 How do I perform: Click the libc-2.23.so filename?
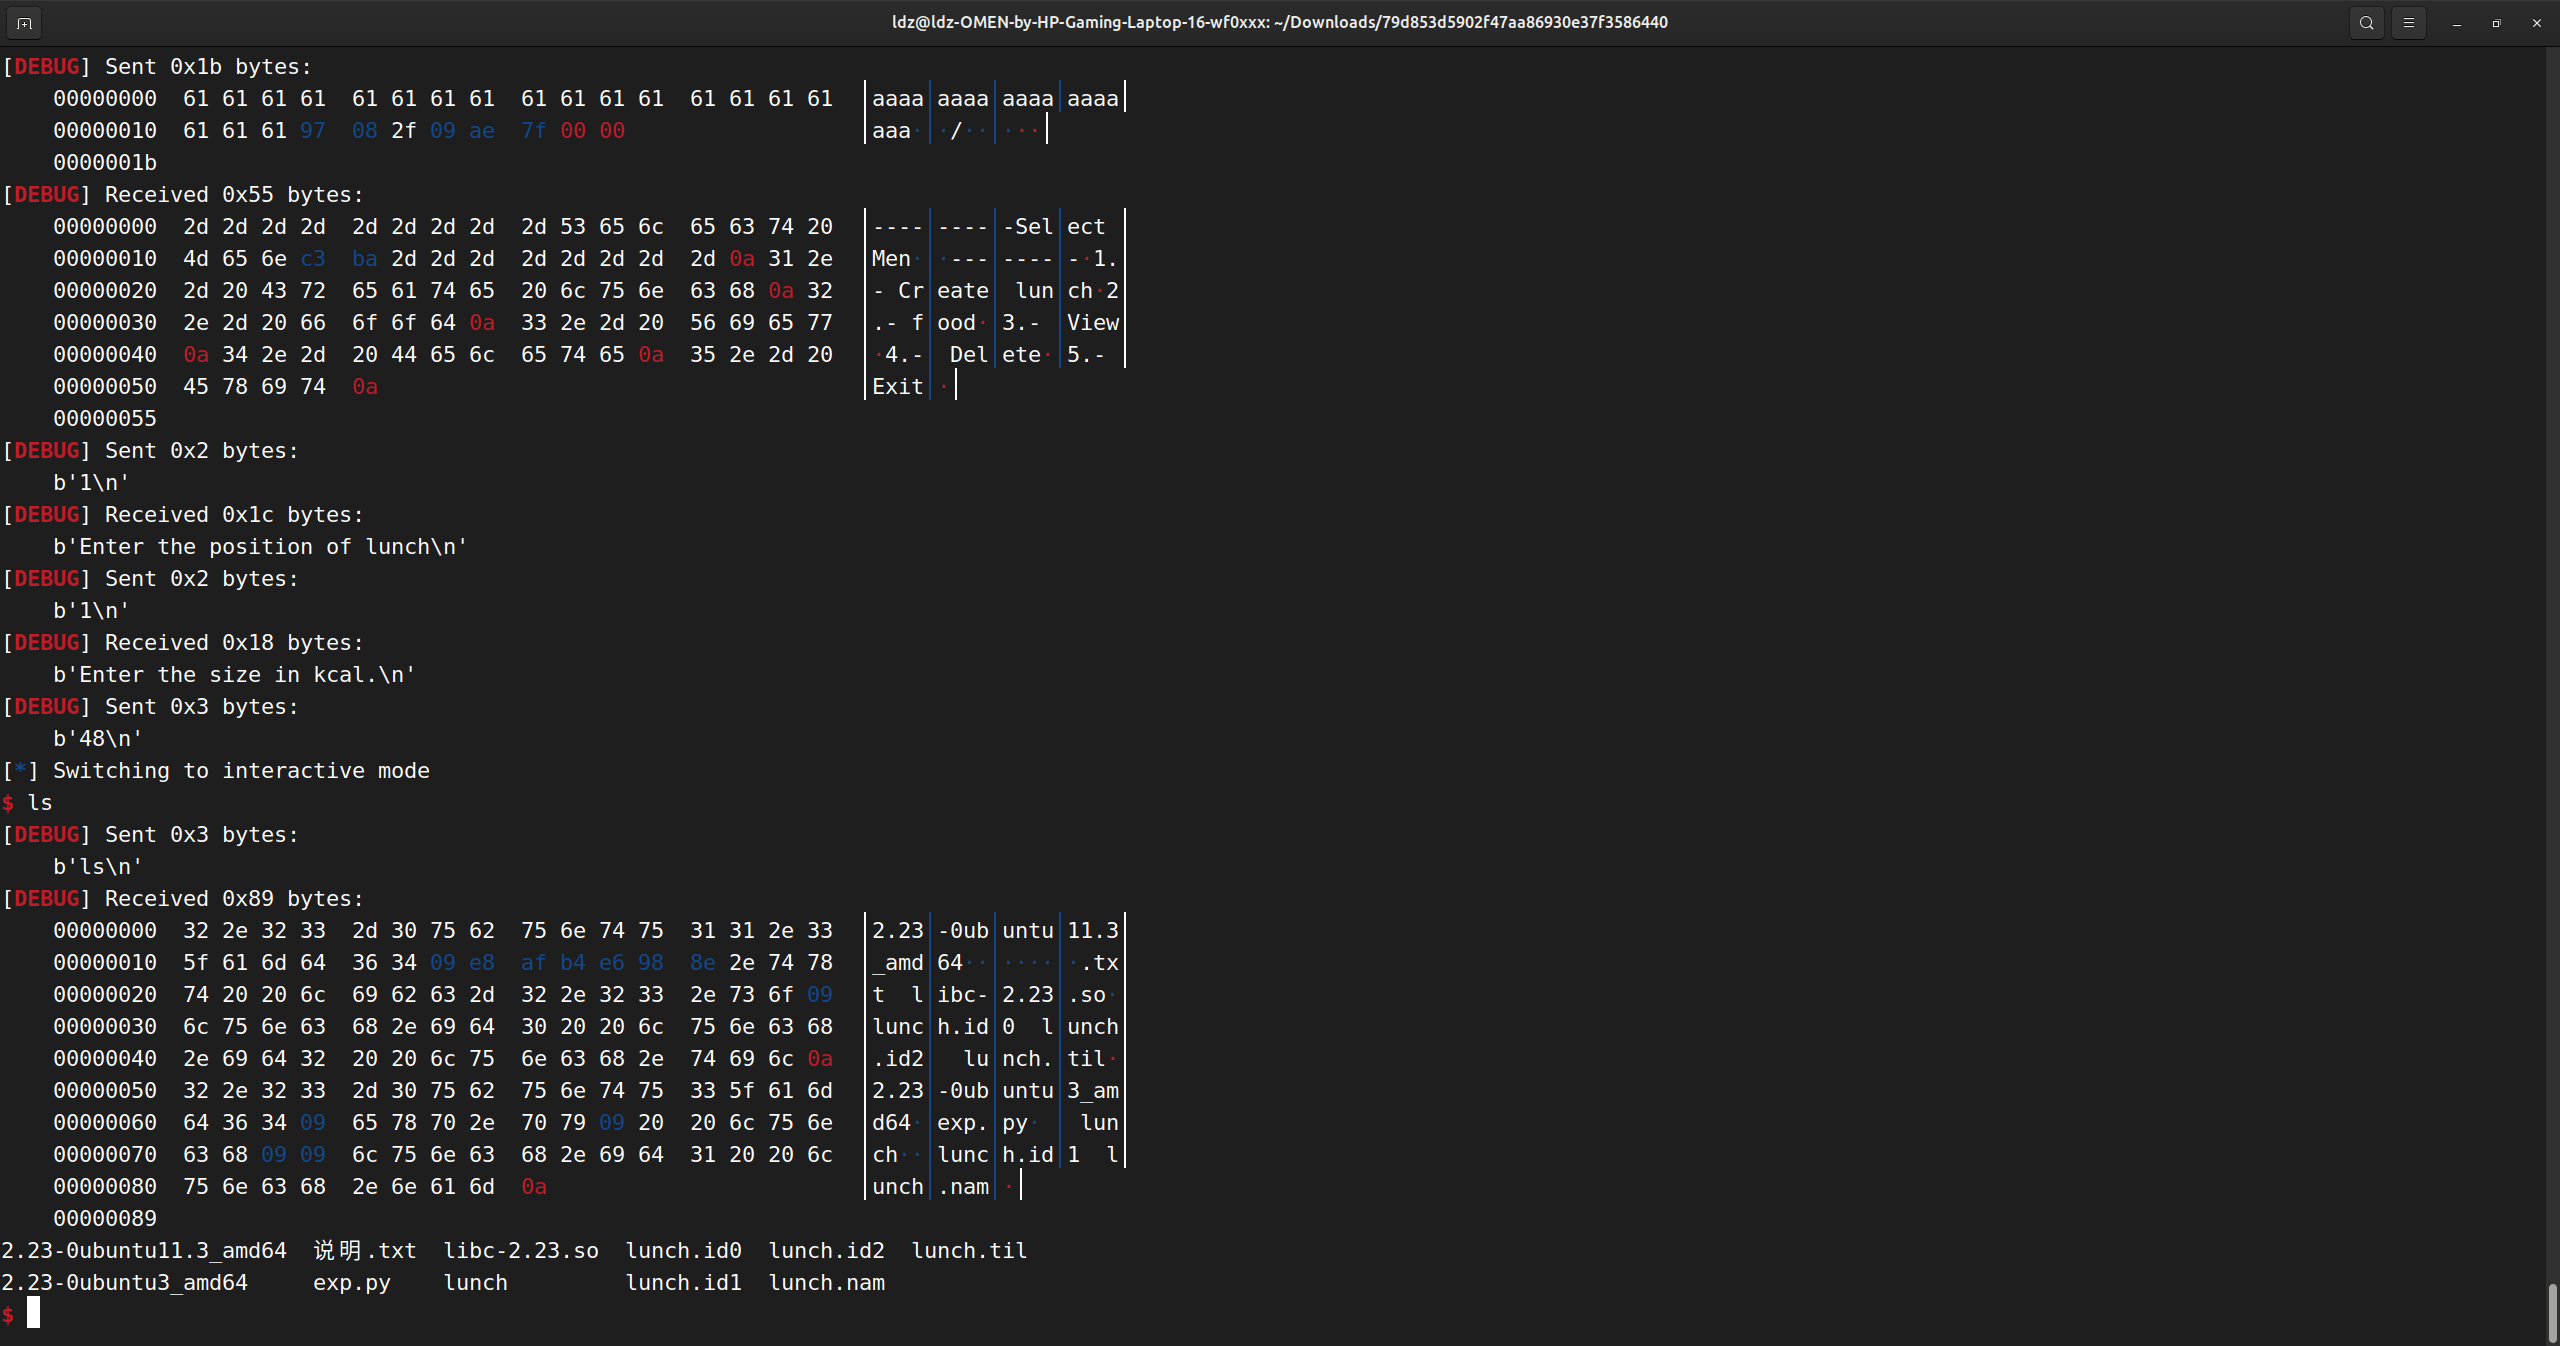(521, 1250)
